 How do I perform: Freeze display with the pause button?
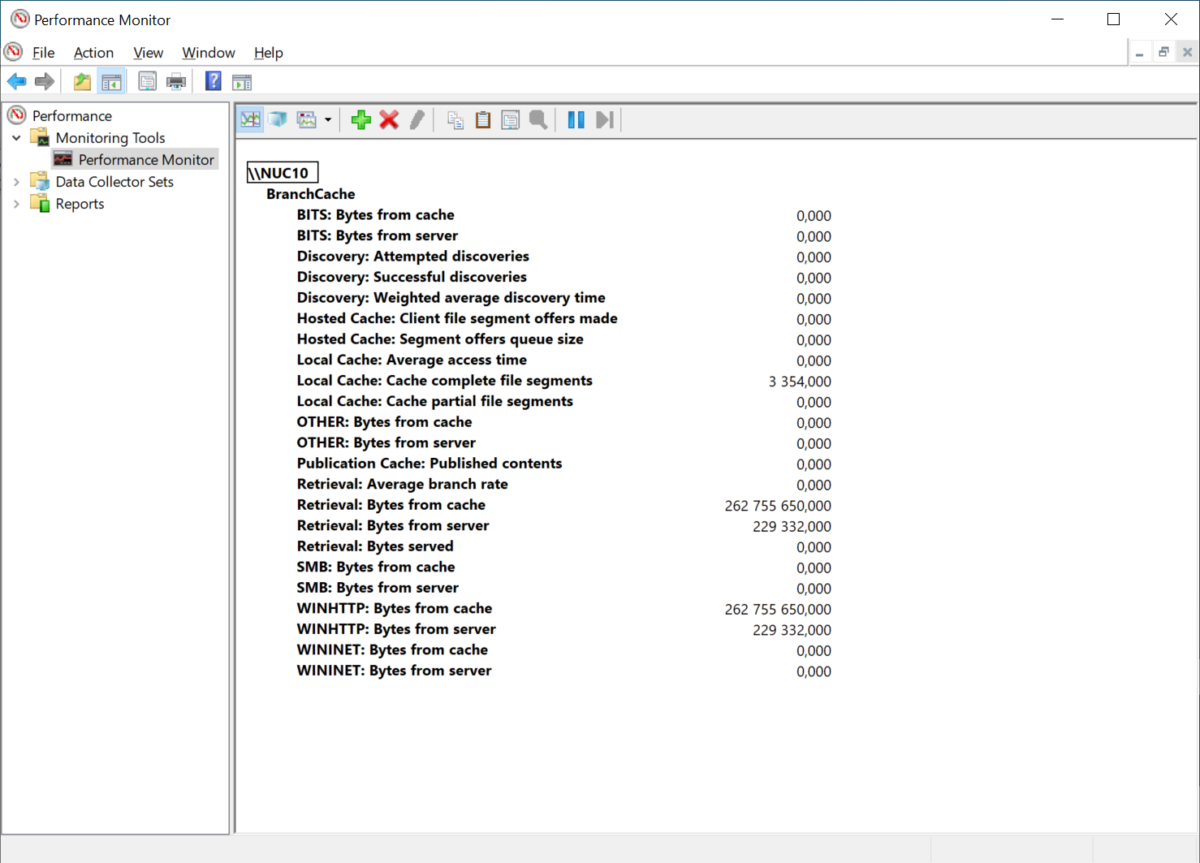coord(576,120)
